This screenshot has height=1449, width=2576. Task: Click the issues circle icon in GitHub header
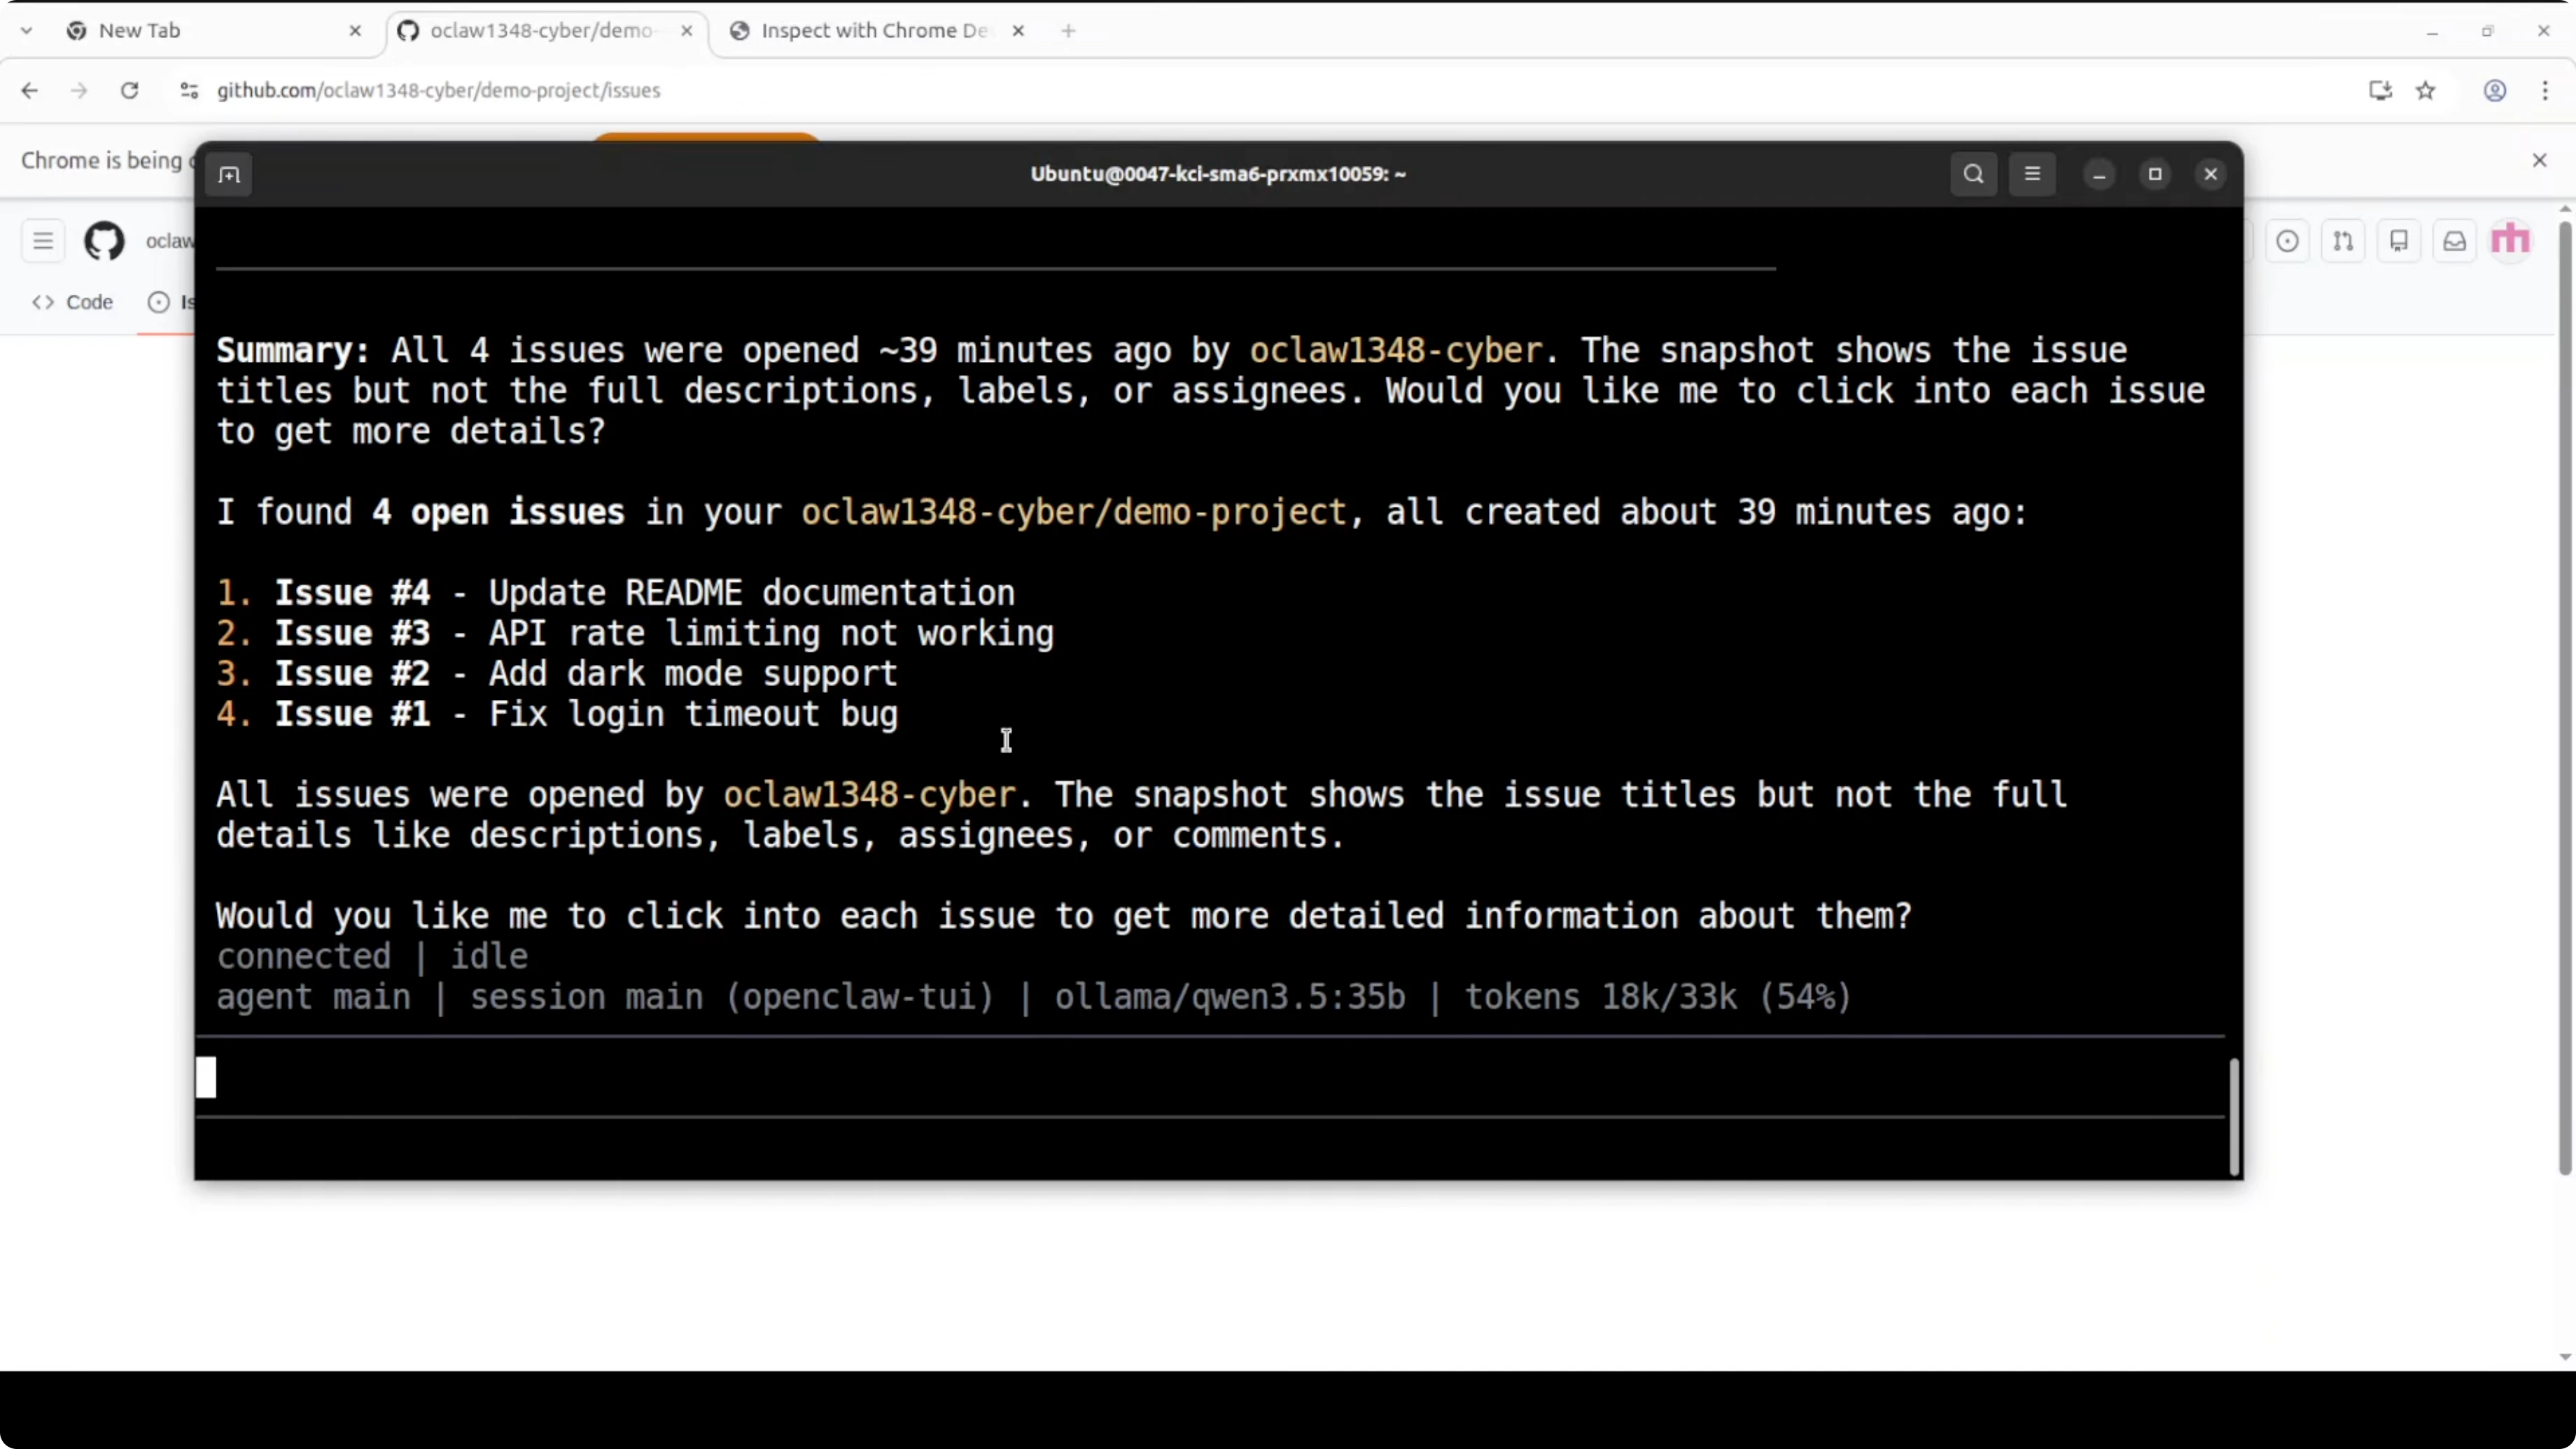(x=2288, y=240)
